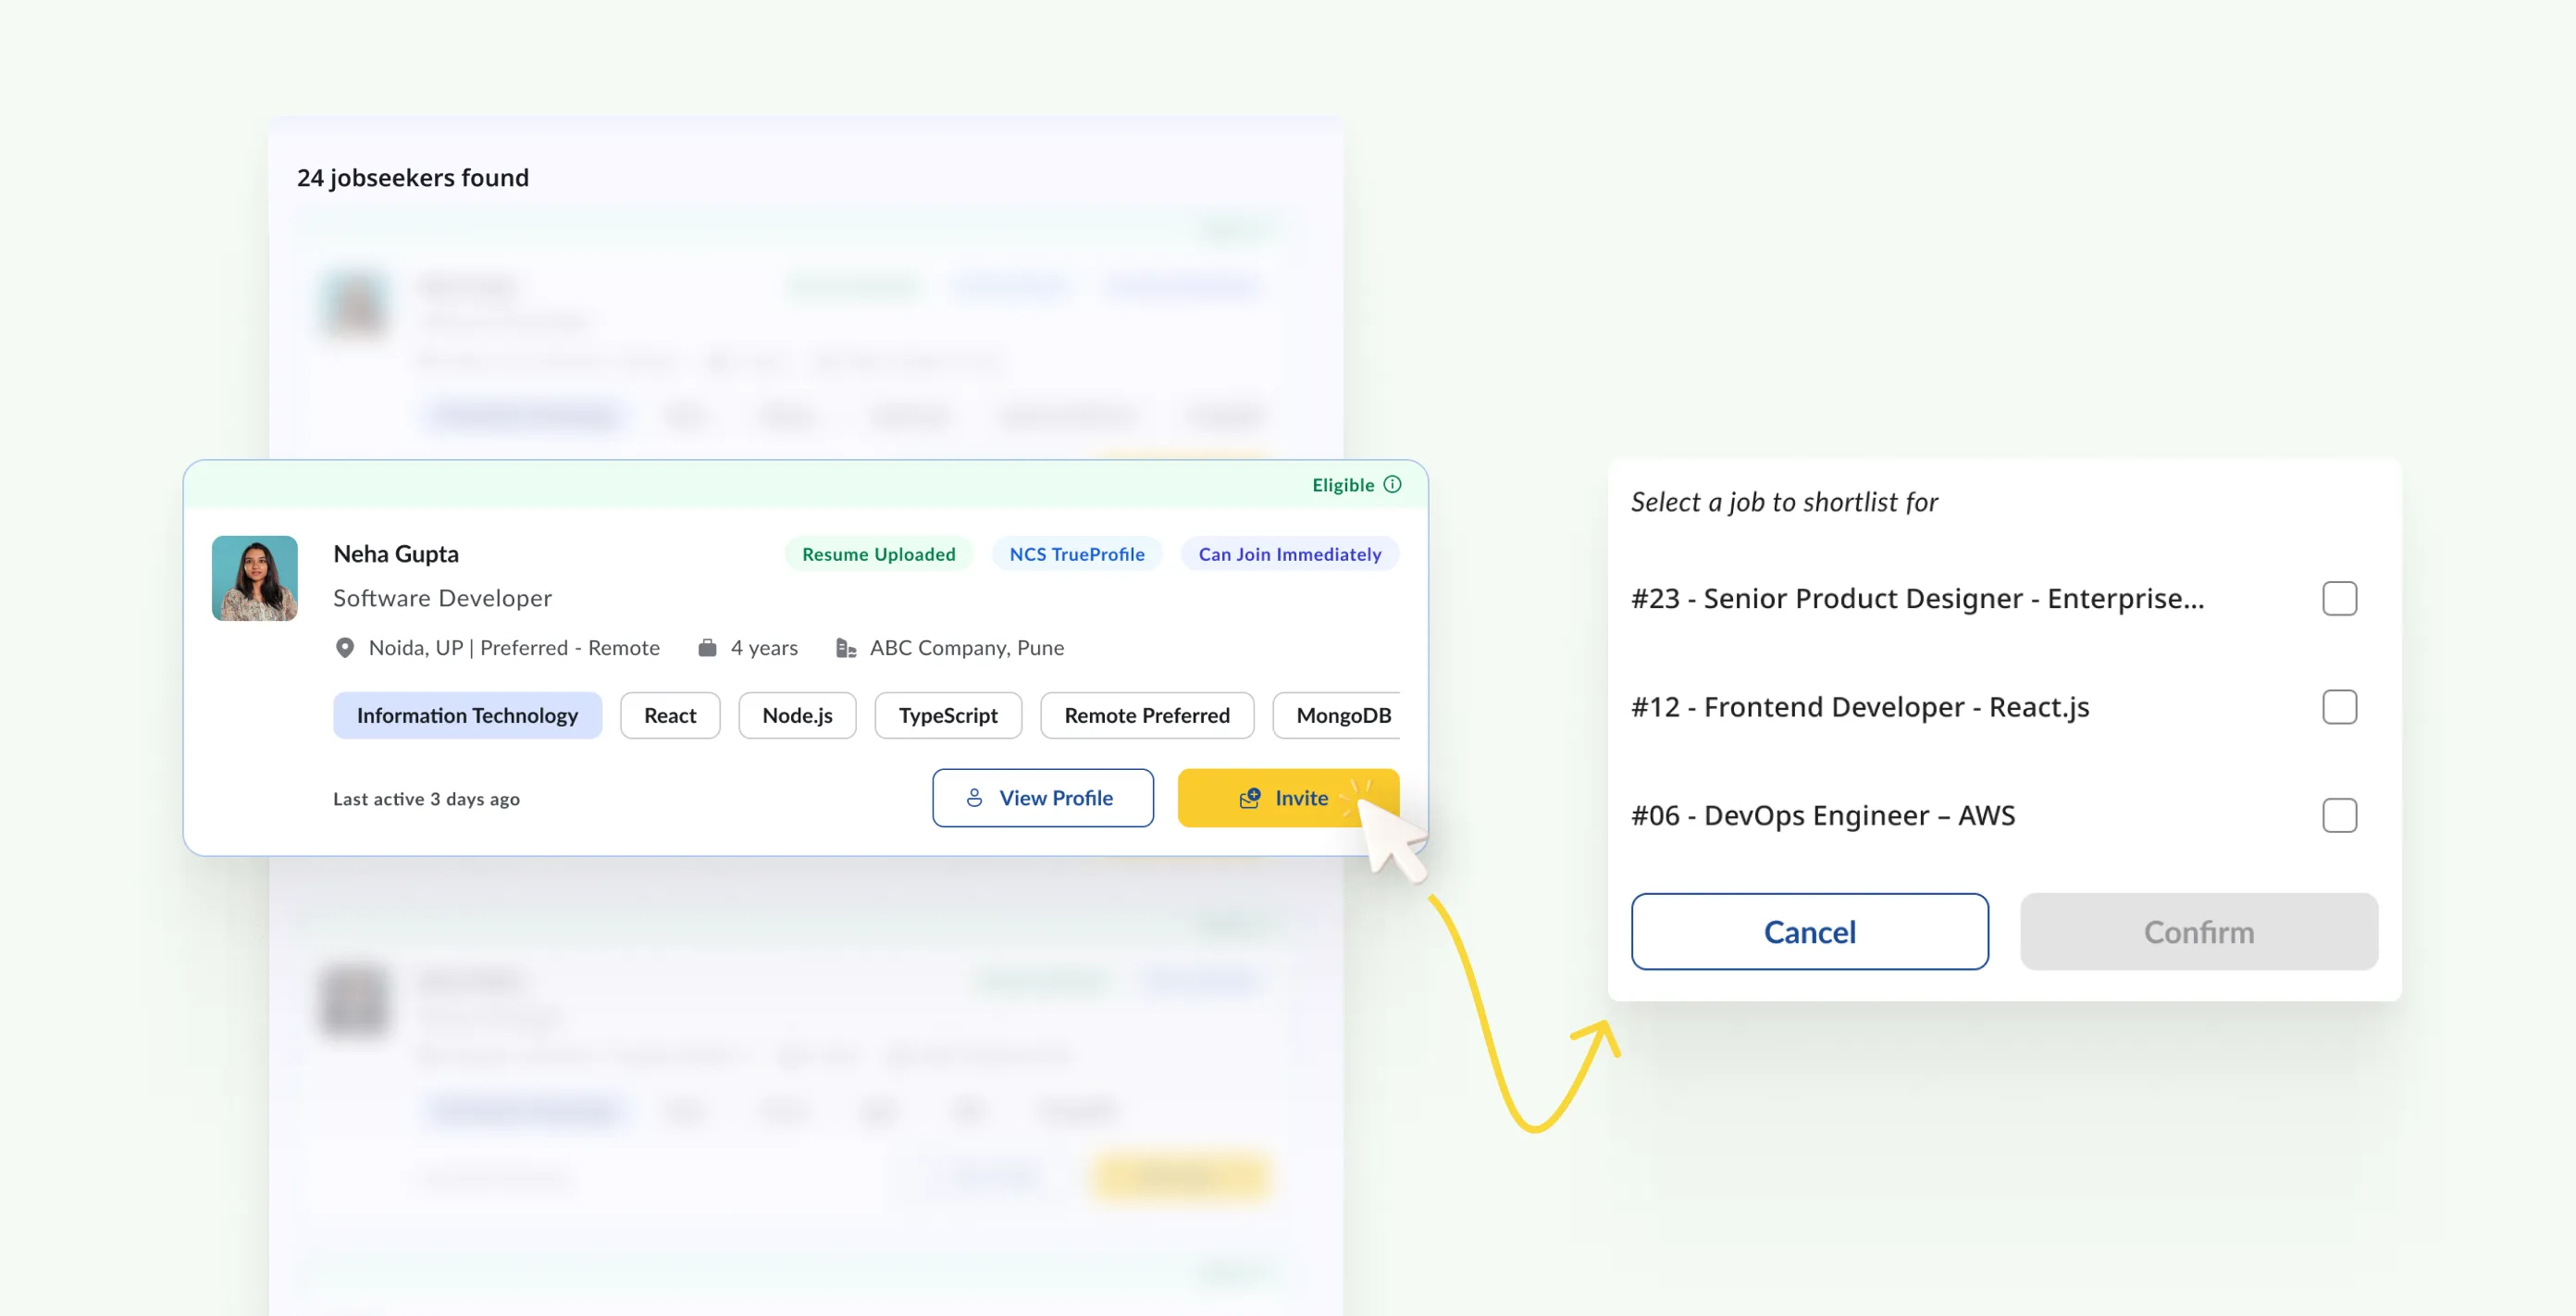
Task: Click the briefcase experience icon
Action: tap(707, 648)
